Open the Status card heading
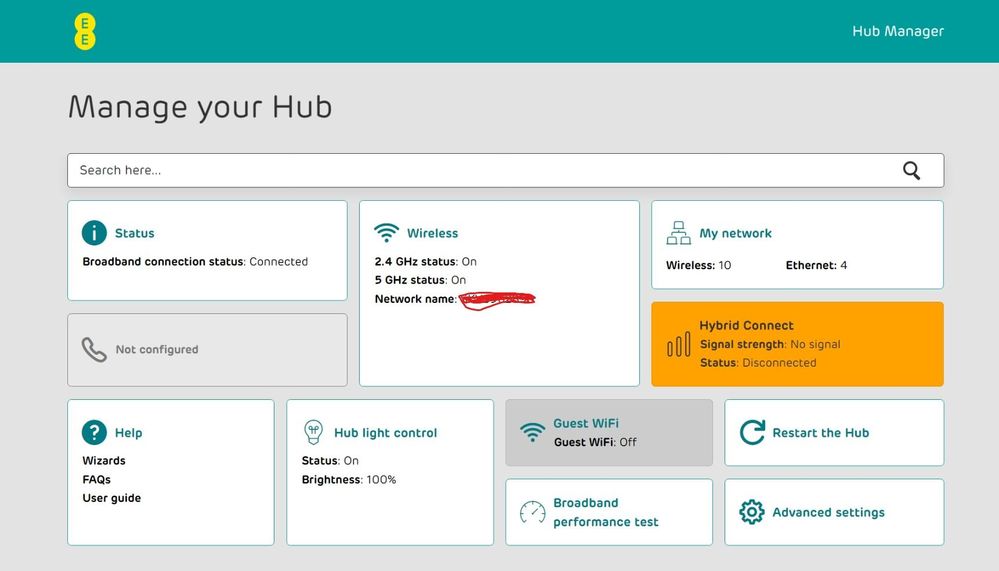999x571 pixels. (x=134, y=233)
